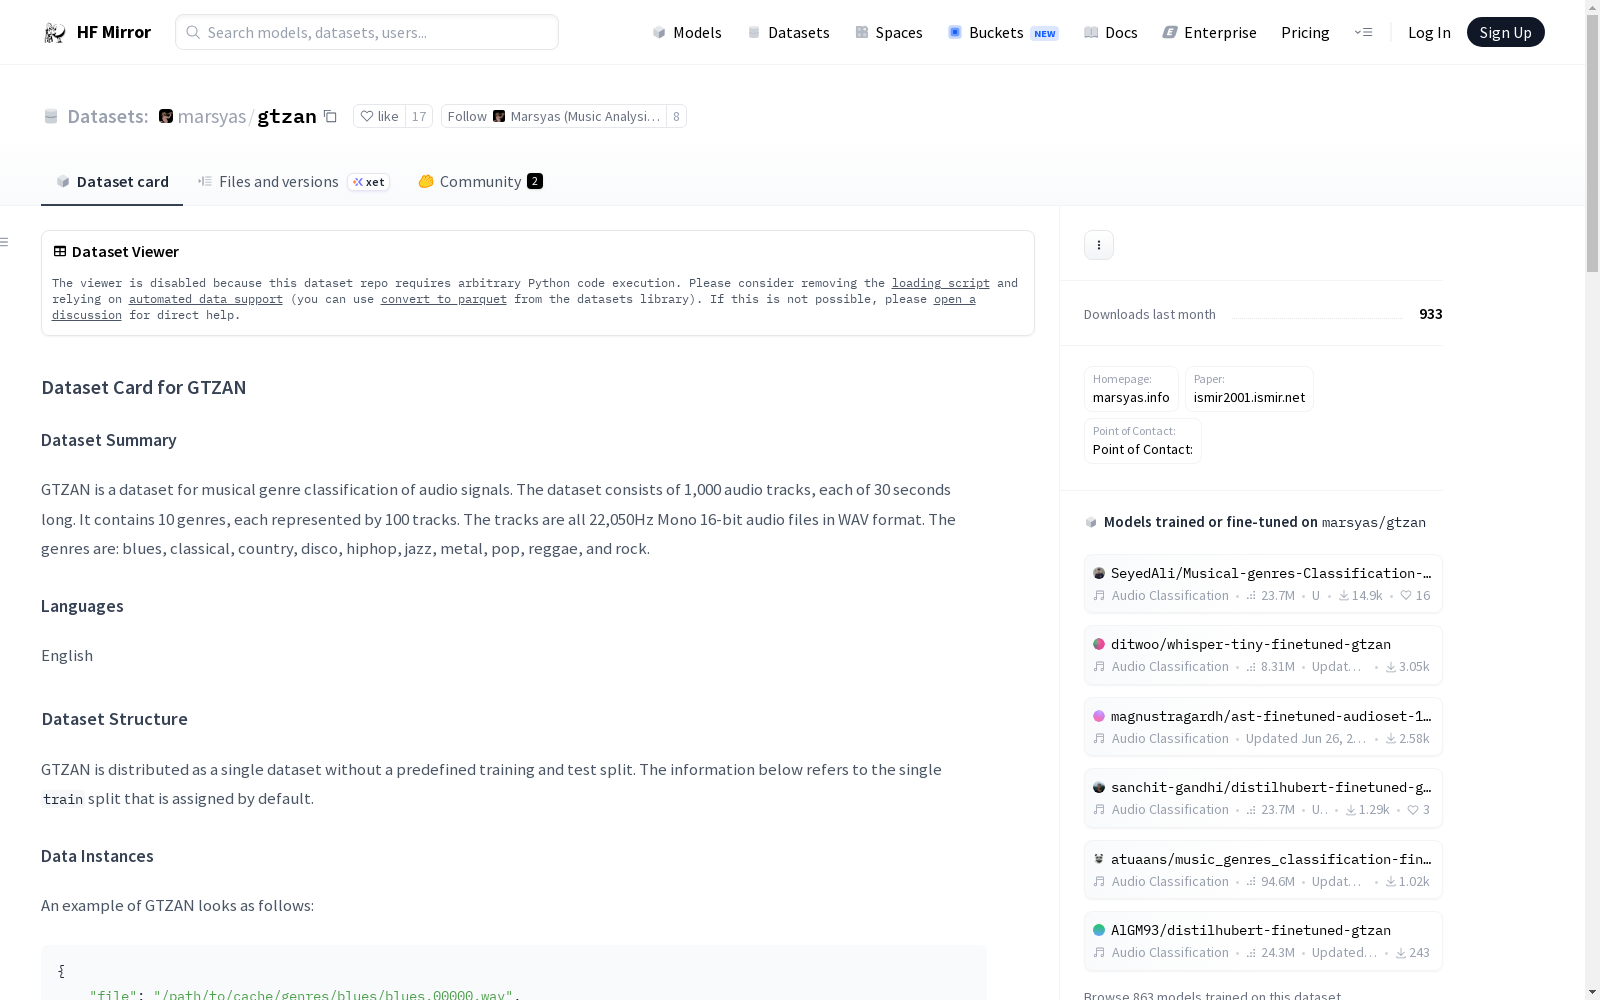The image size is (1600, 1000).
Task: Select the Dataset card tab
Action: 112,181
